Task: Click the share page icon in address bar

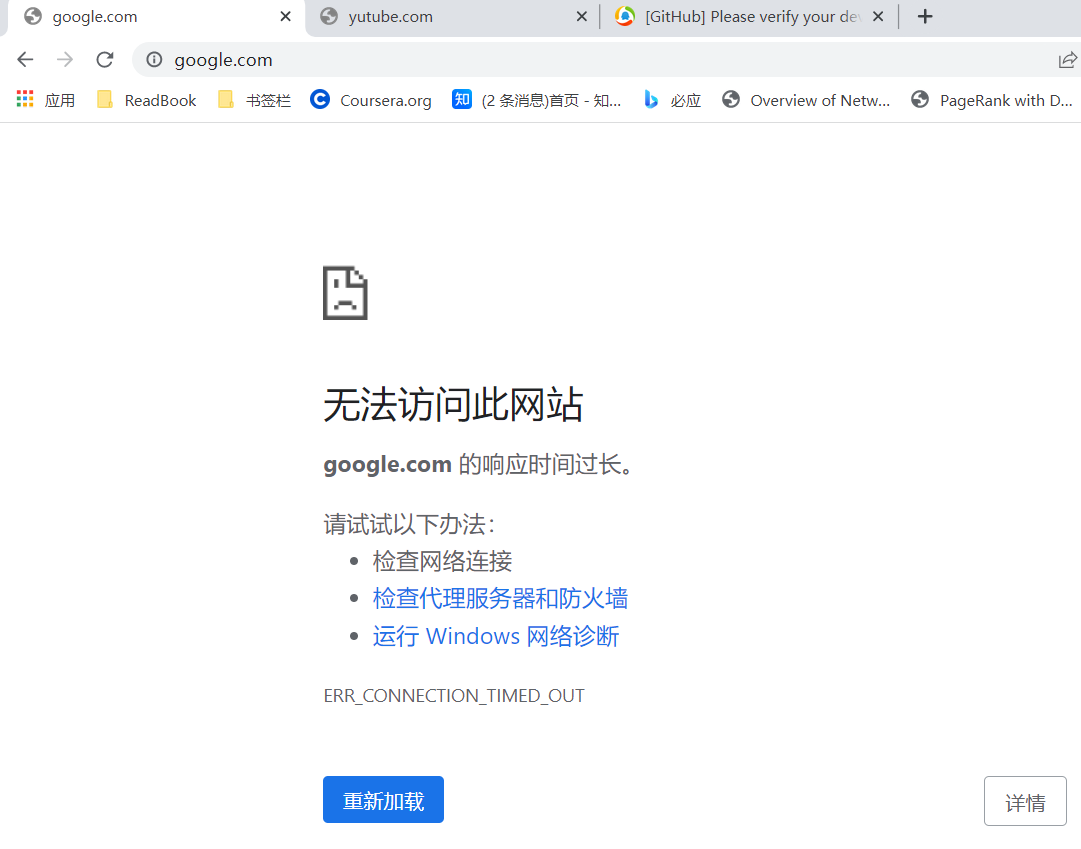Action: pos(1068,60)
